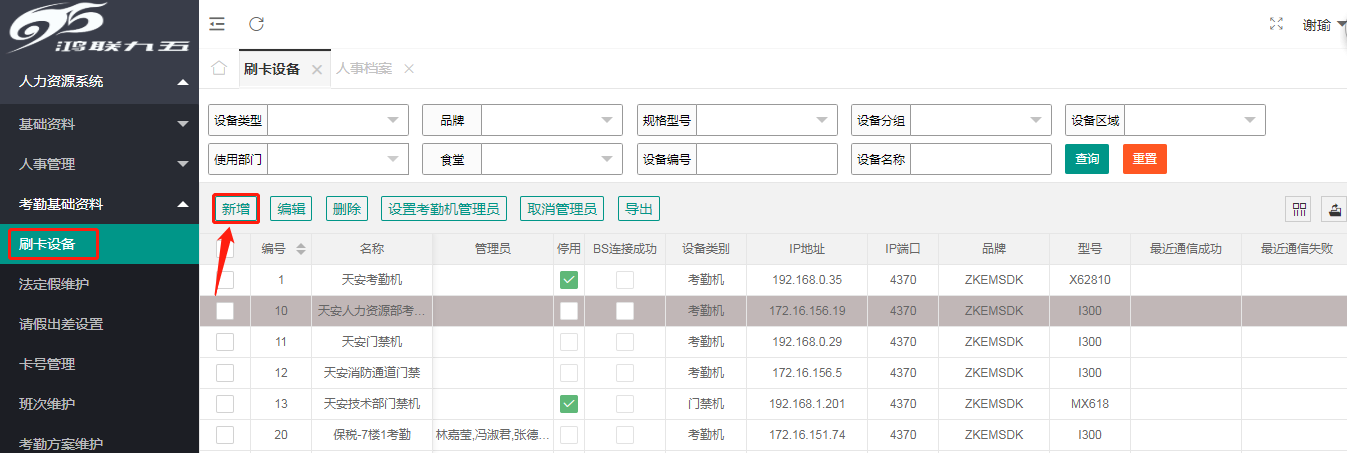Toggle fullscreen mode icon
1347x453 pixels.
tap(1276, 24)
